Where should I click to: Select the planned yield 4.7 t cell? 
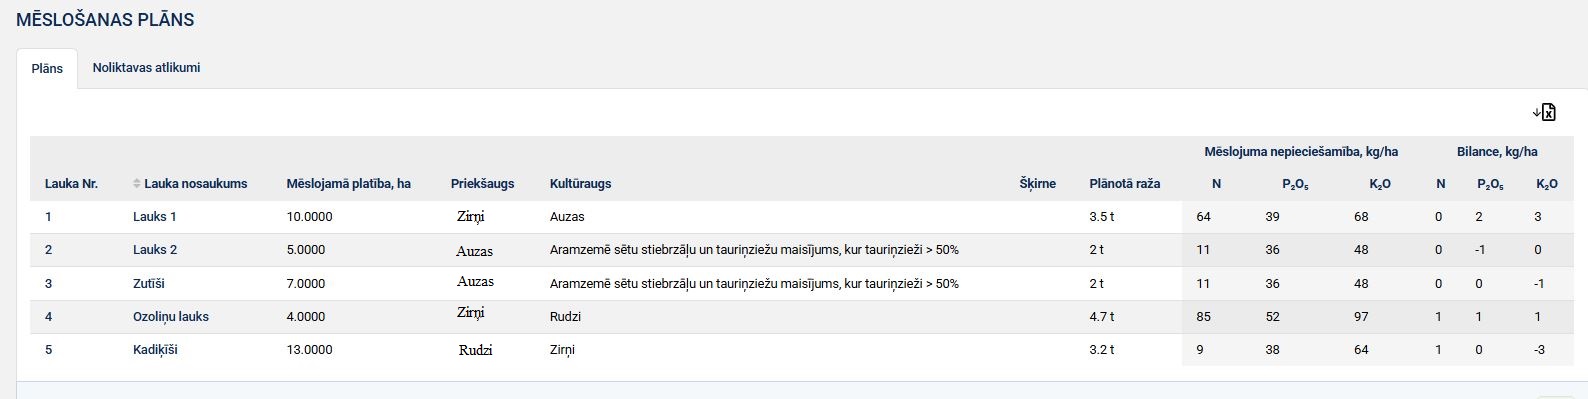[x=1101, y=316]
